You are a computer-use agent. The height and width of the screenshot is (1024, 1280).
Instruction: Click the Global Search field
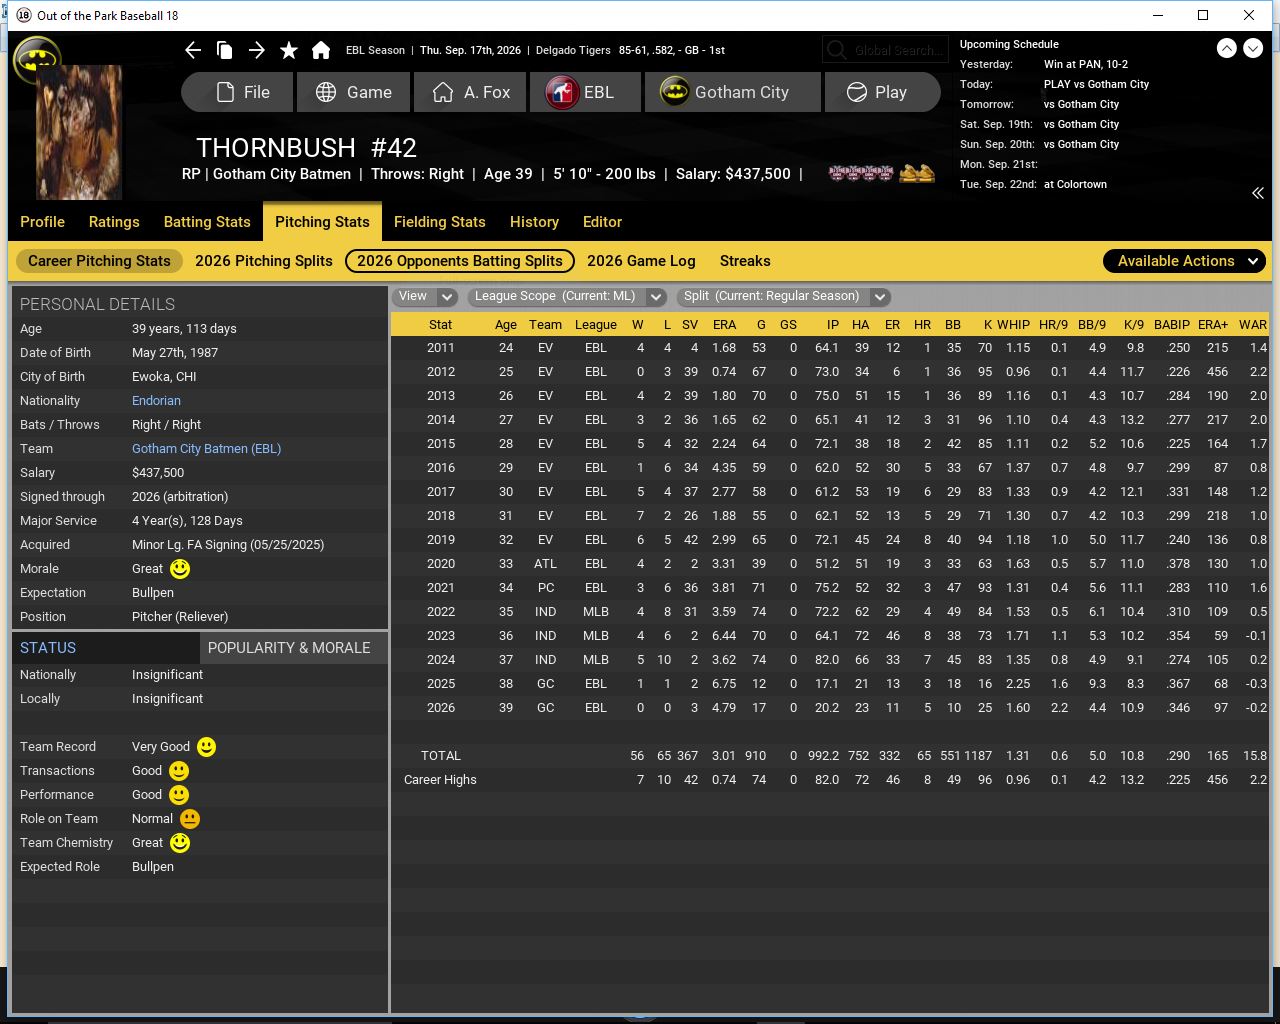885,50
